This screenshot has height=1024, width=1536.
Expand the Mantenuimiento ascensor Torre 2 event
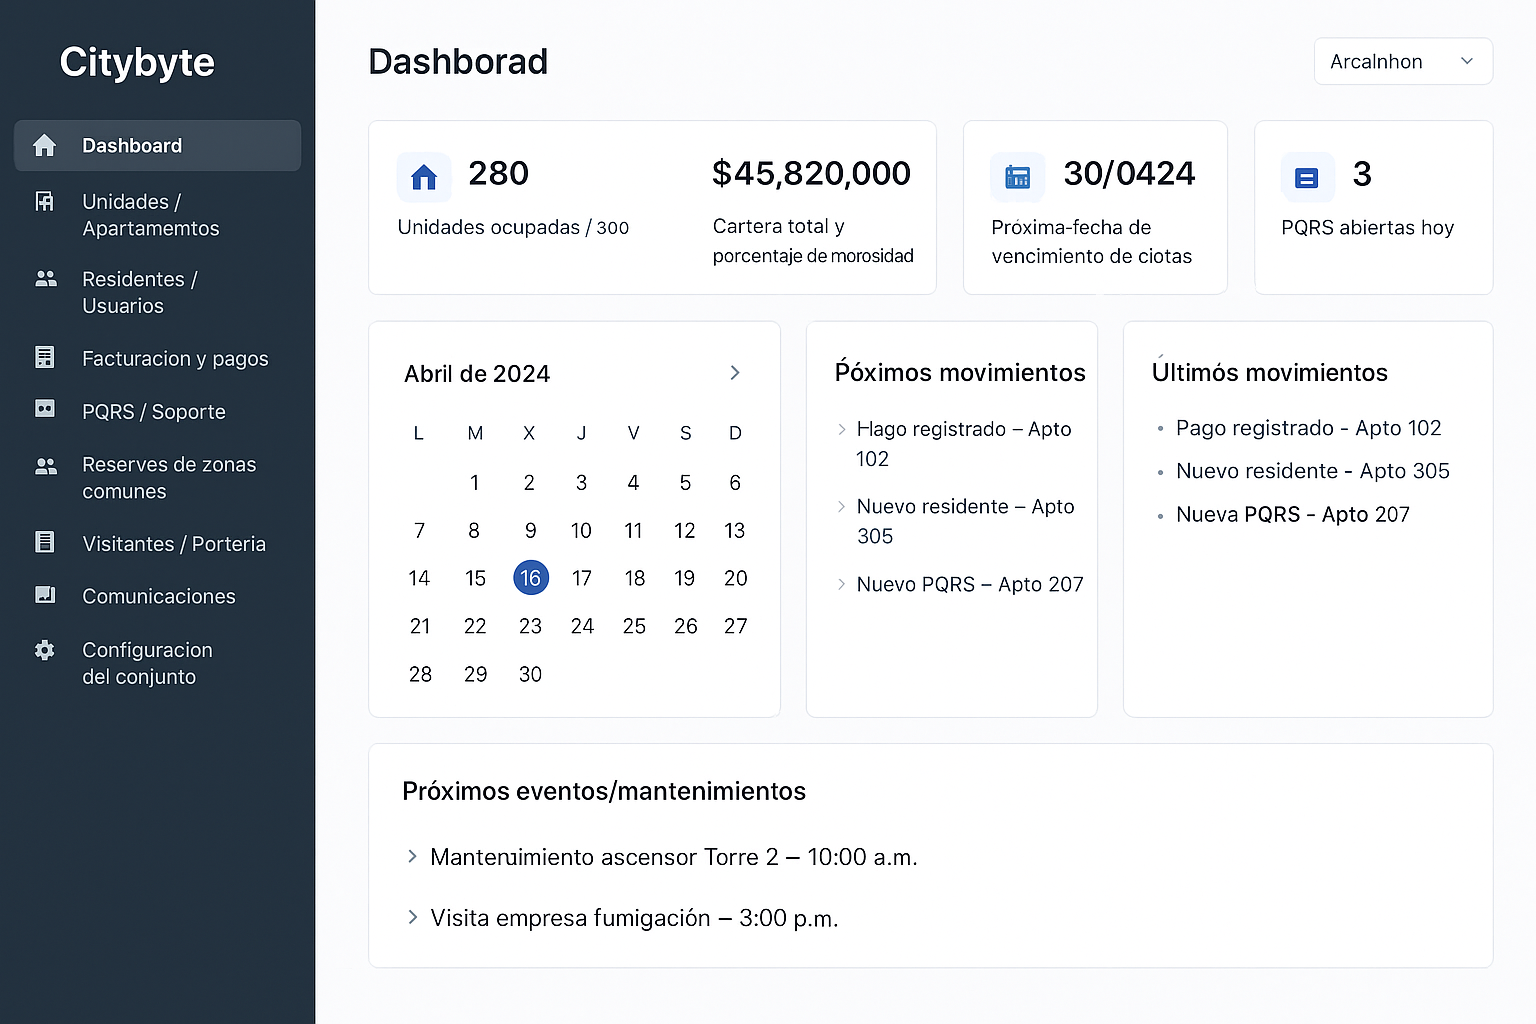(x=673, y=857)
